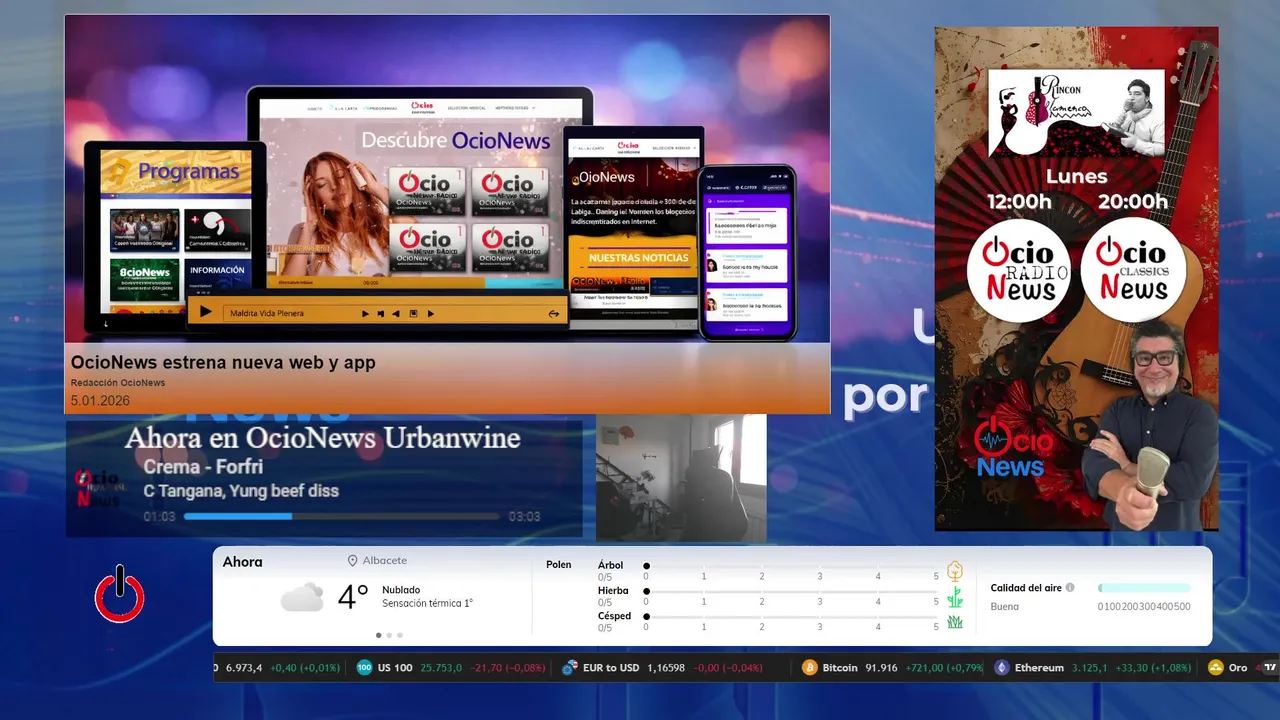Image resolution: width=1280 pixels, height=720 pixels.
Task: Click the Bitcoin ticker entry
Action: [893, 668]
